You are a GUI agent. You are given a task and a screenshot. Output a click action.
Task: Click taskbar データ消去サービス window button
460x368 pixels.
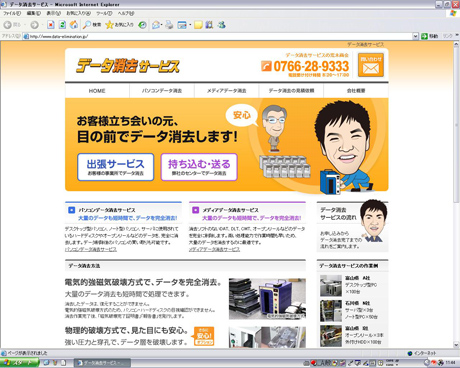pos(102,363)
